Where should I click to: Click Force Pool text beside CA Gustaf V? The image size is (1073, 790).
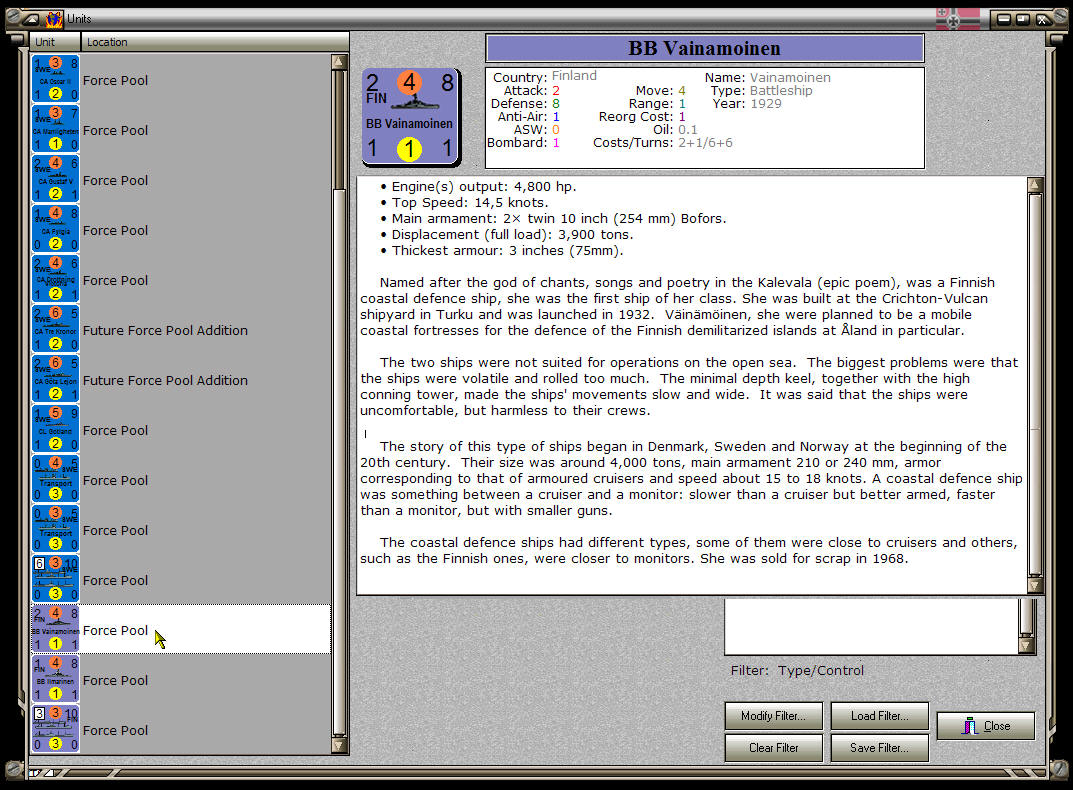[115, 180]
